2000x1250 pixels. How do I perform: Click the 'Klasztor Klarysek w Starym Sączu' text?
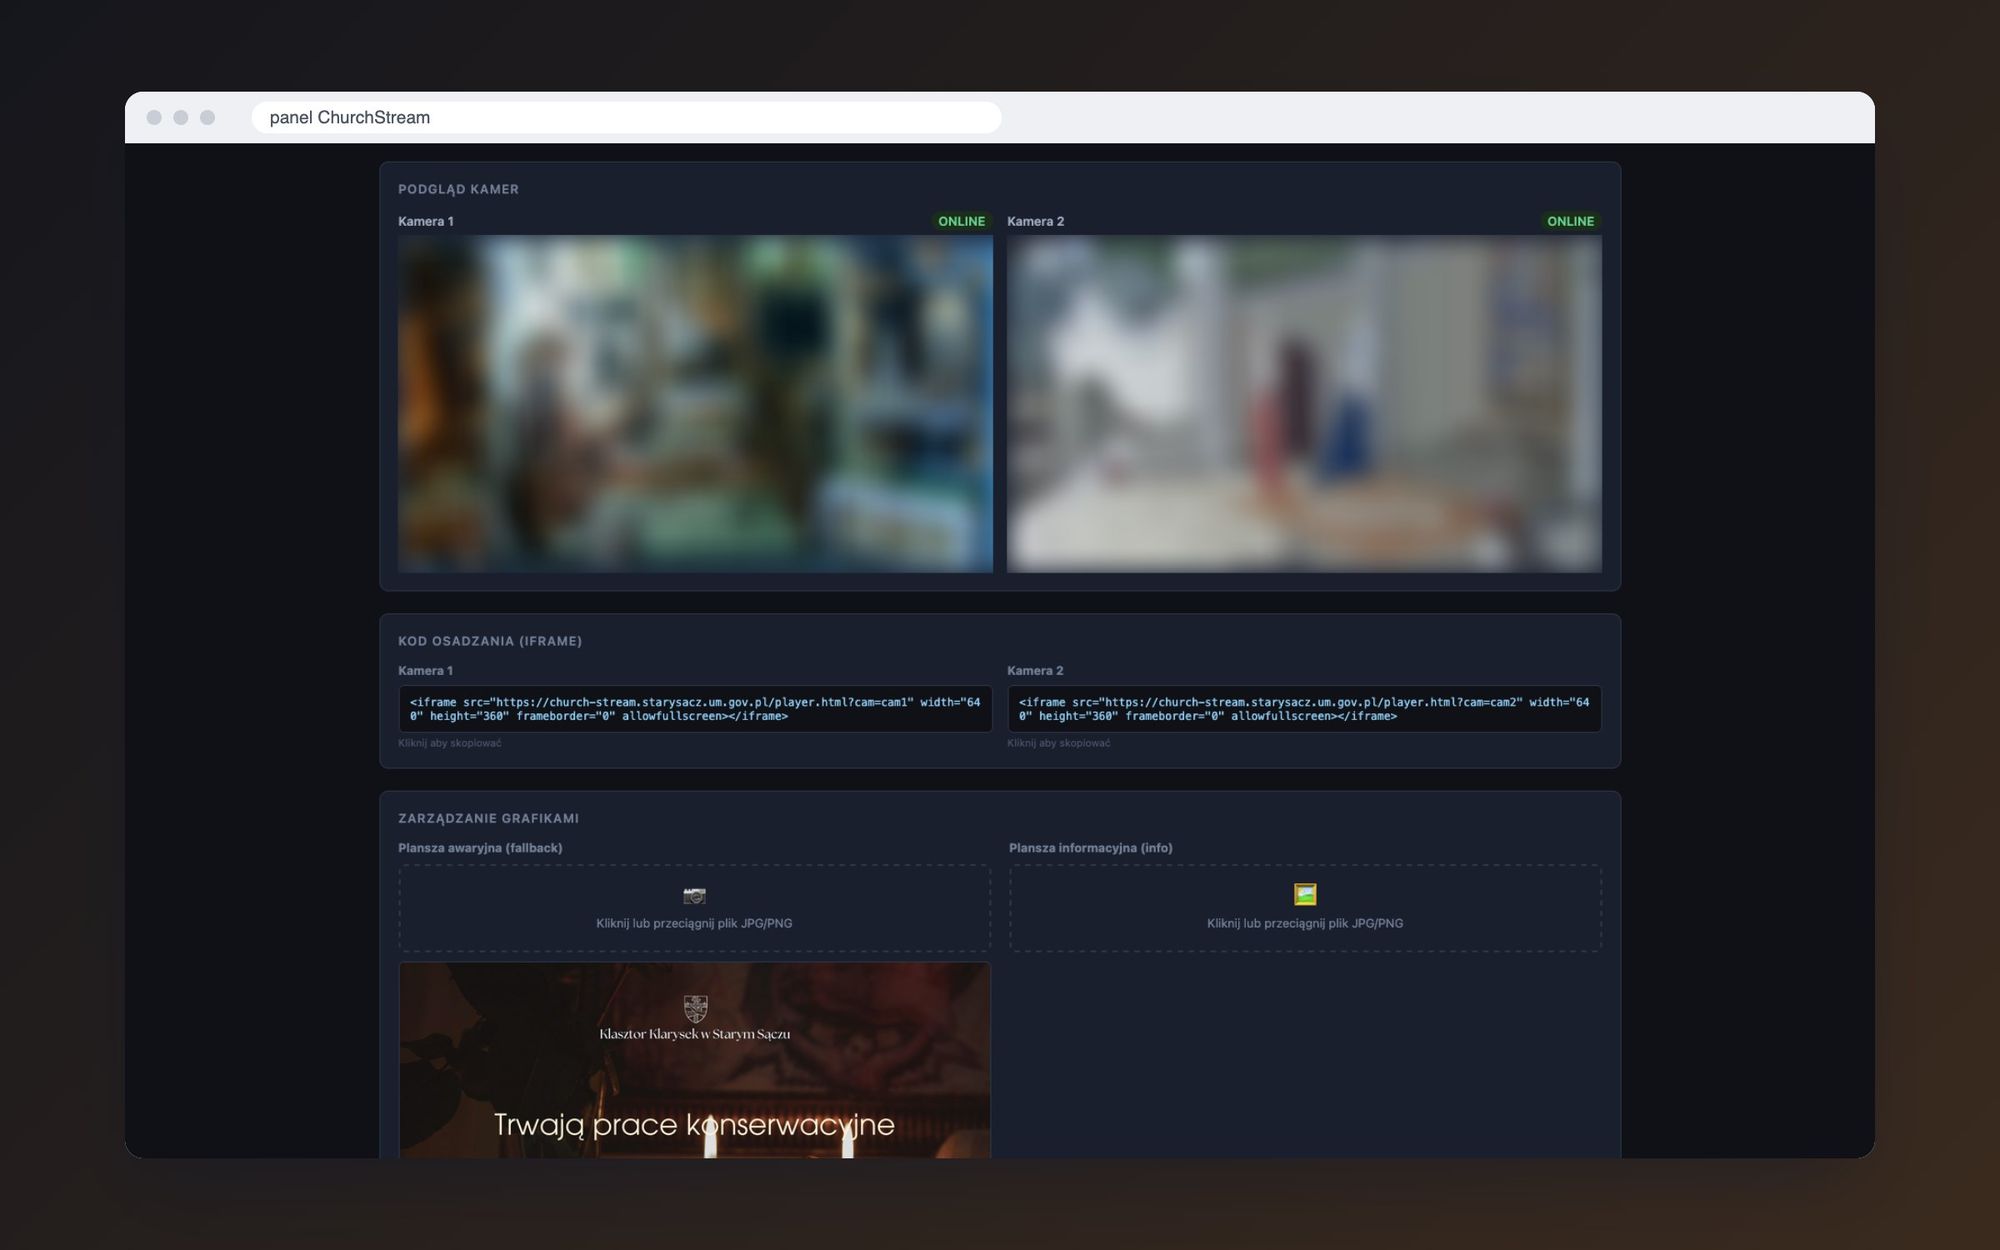pyautogui.click(x=695, y=1034)
